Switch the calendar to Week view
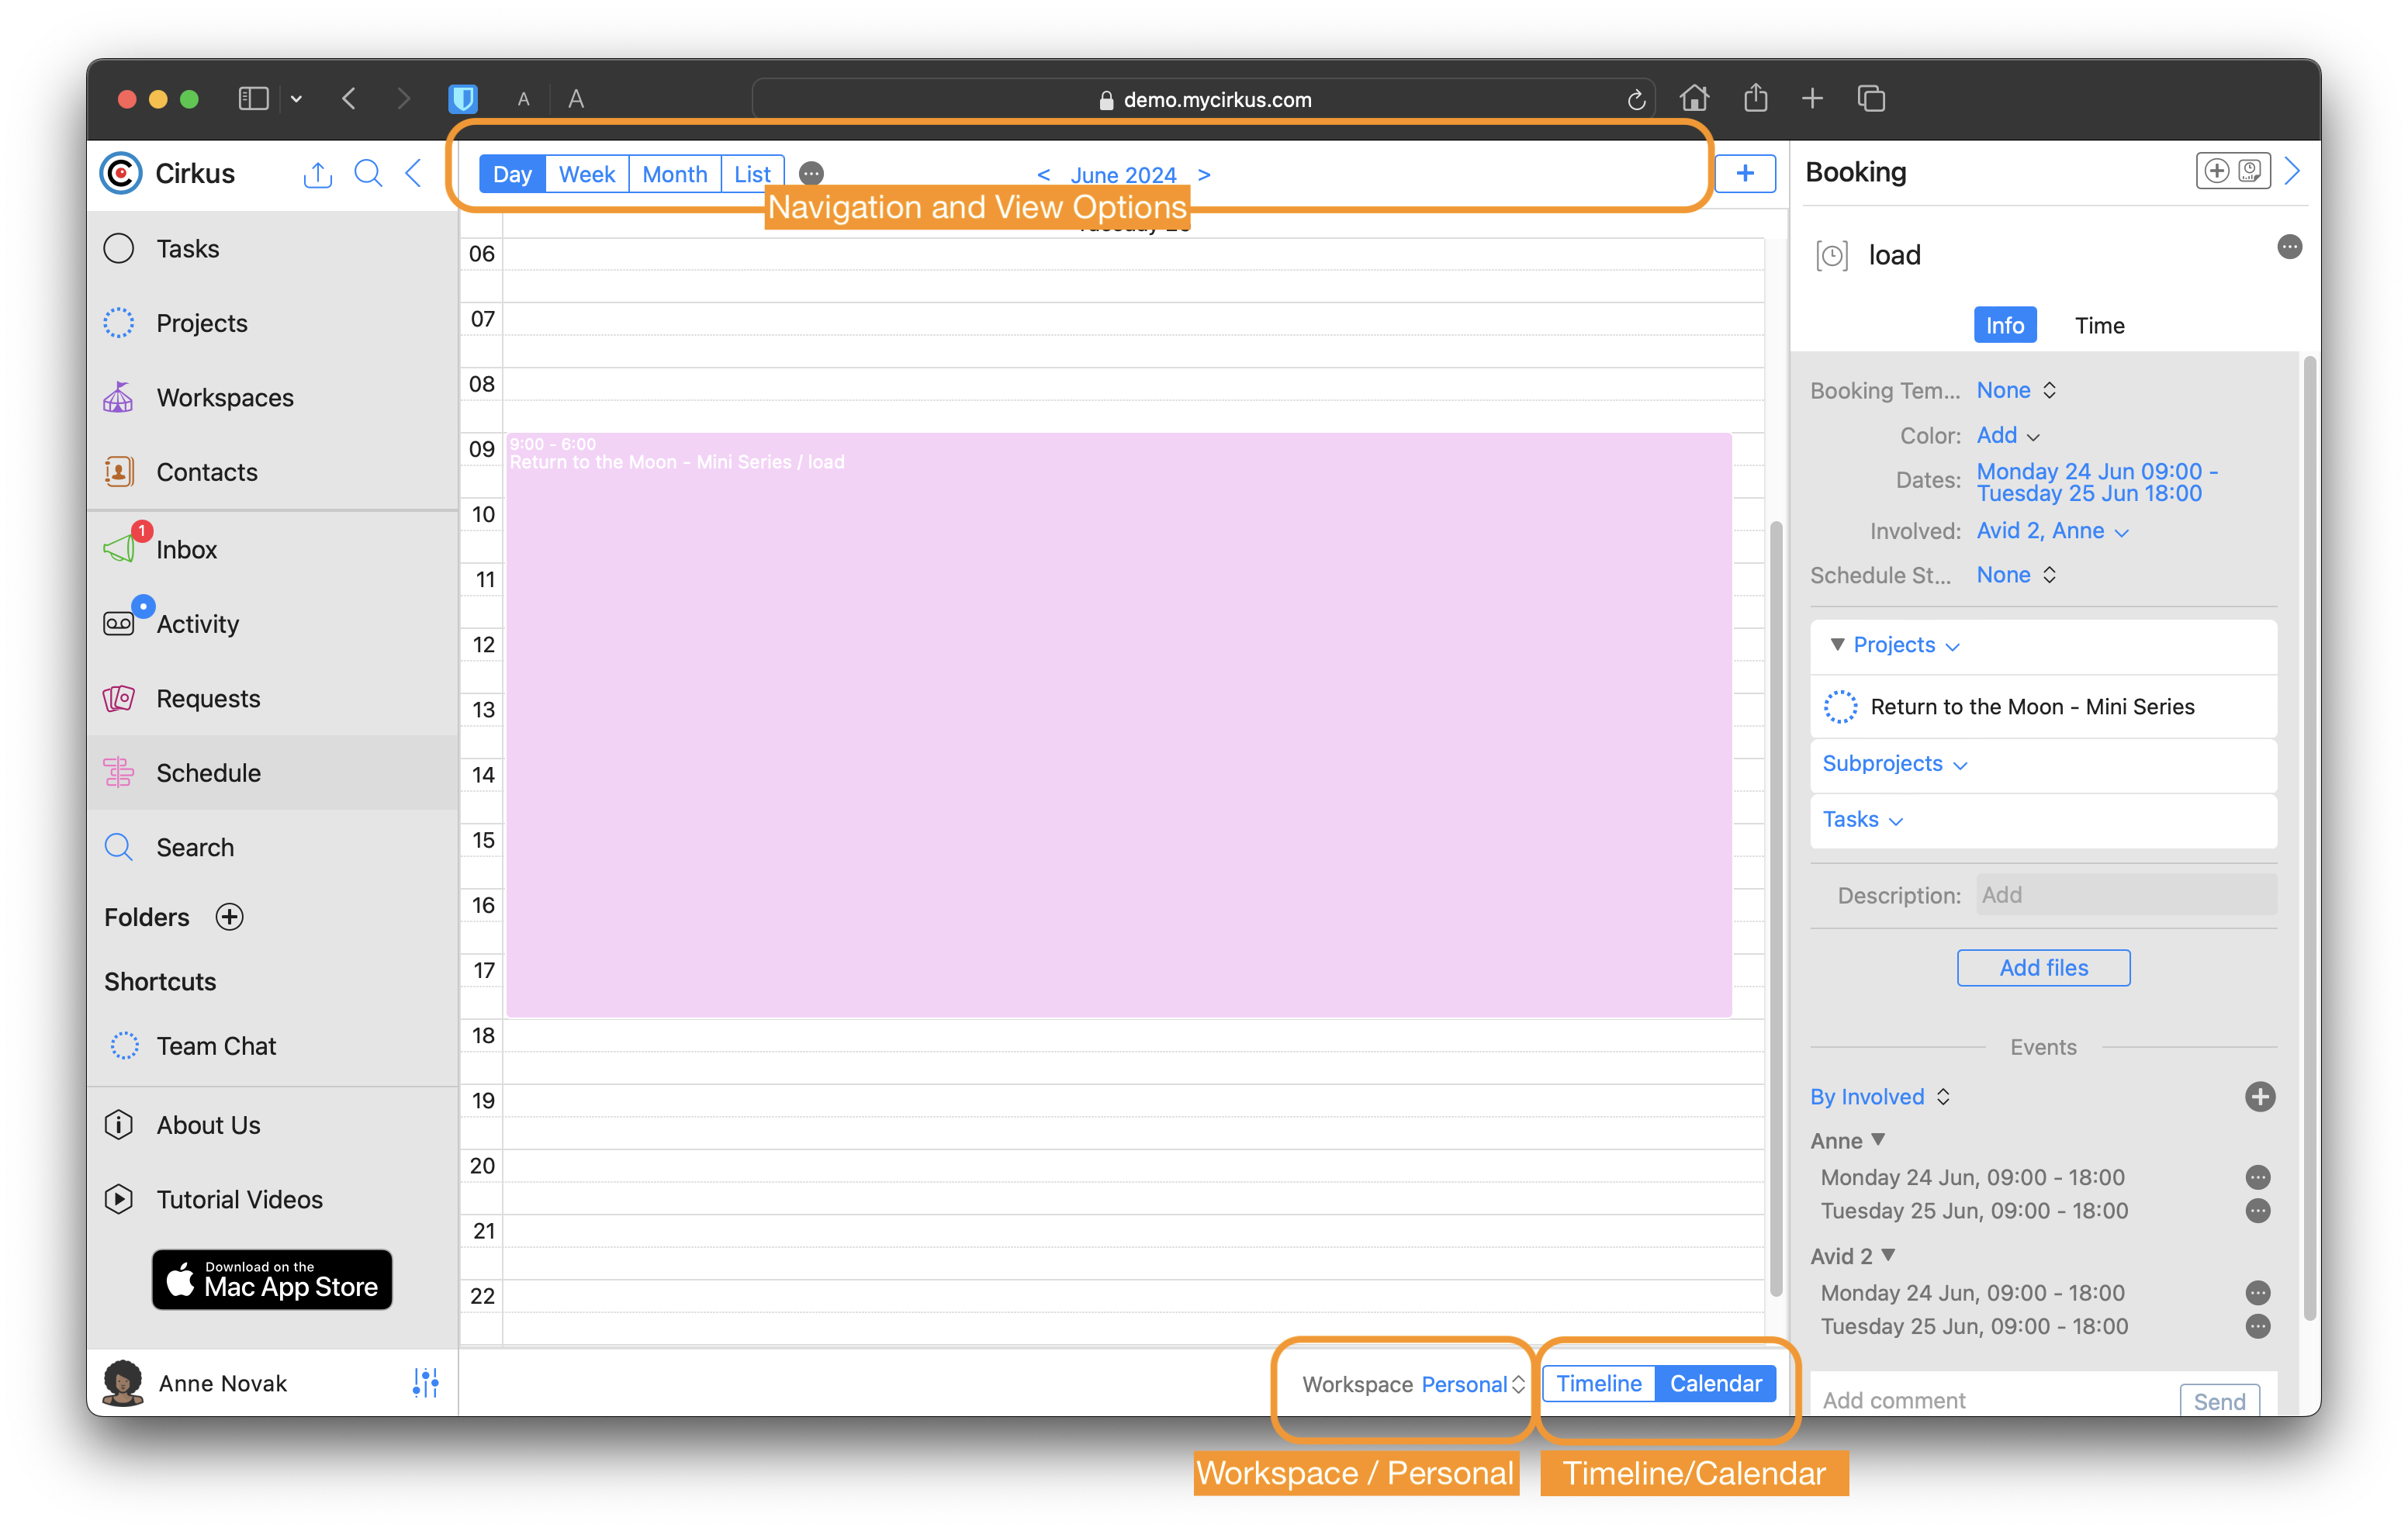The image size is (2408, 1531). 587,174
